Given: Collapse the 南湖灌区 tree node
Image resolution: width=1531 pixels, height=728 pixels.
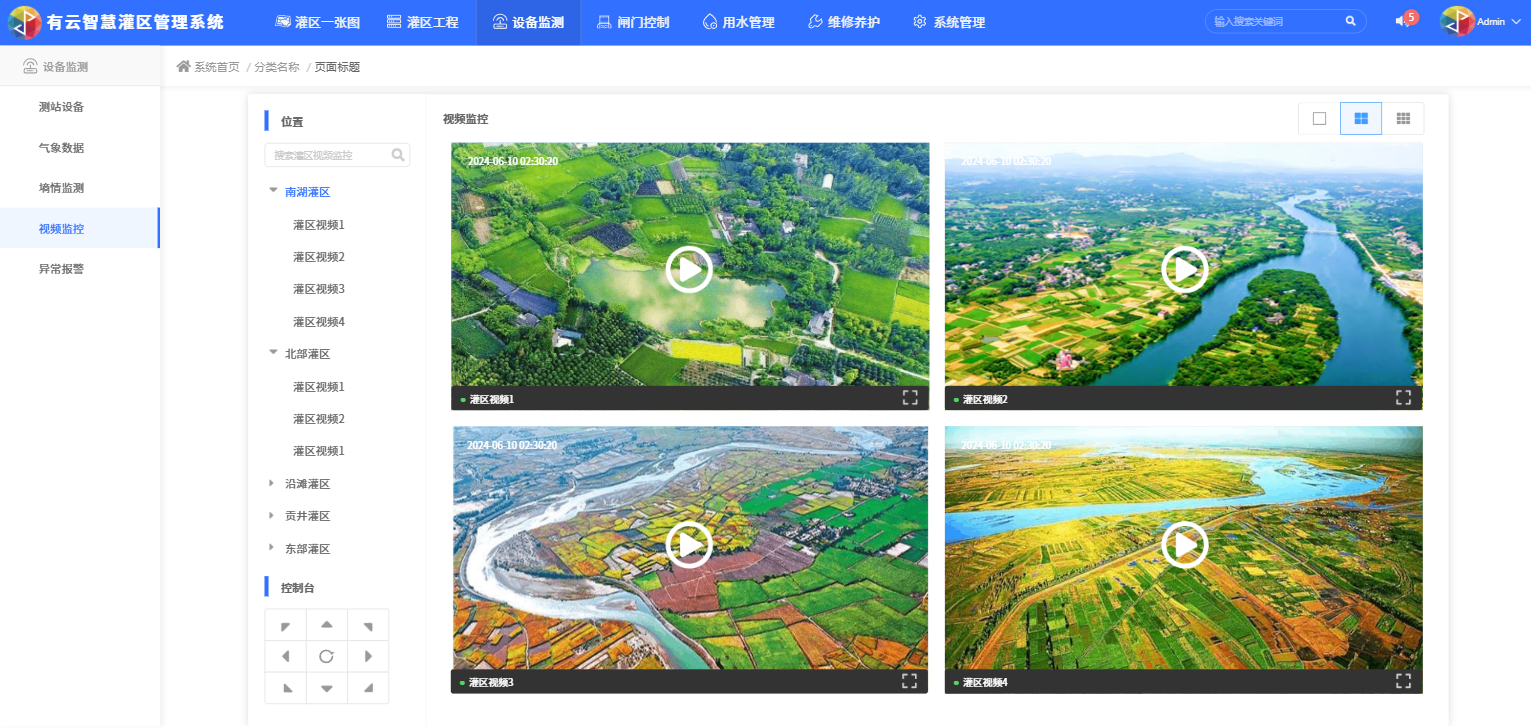Looking at the screenshot, I should point(273,190).
